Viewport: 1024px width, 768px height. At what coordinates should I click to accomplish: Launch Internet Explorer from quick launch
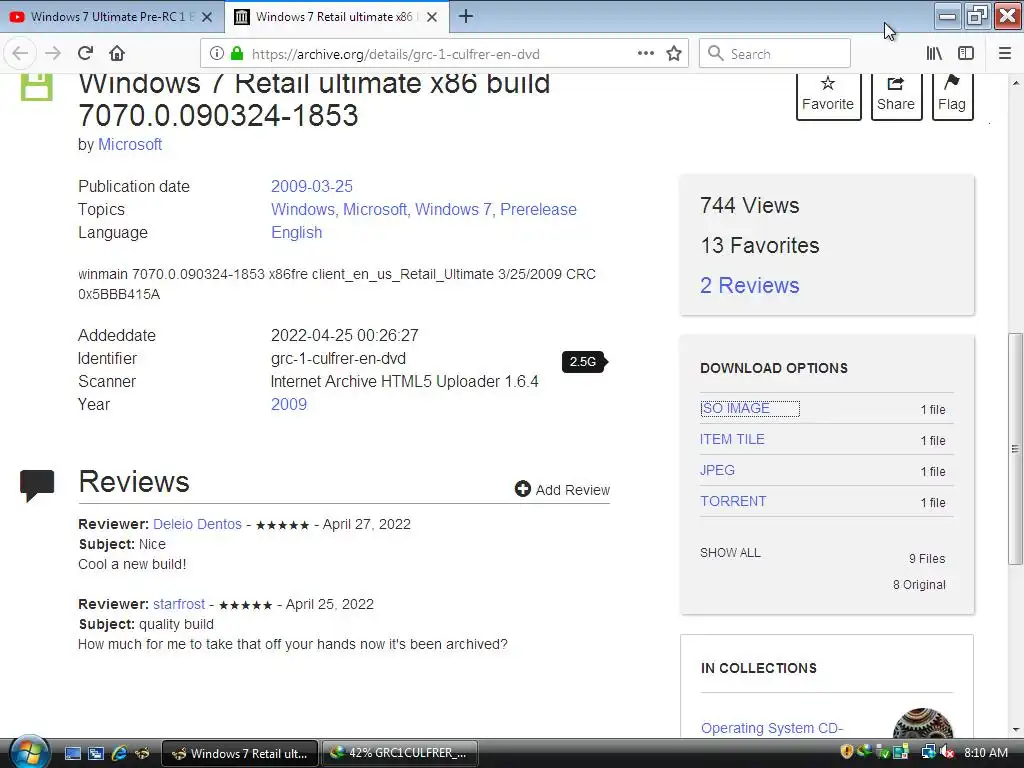pos(120,754)
